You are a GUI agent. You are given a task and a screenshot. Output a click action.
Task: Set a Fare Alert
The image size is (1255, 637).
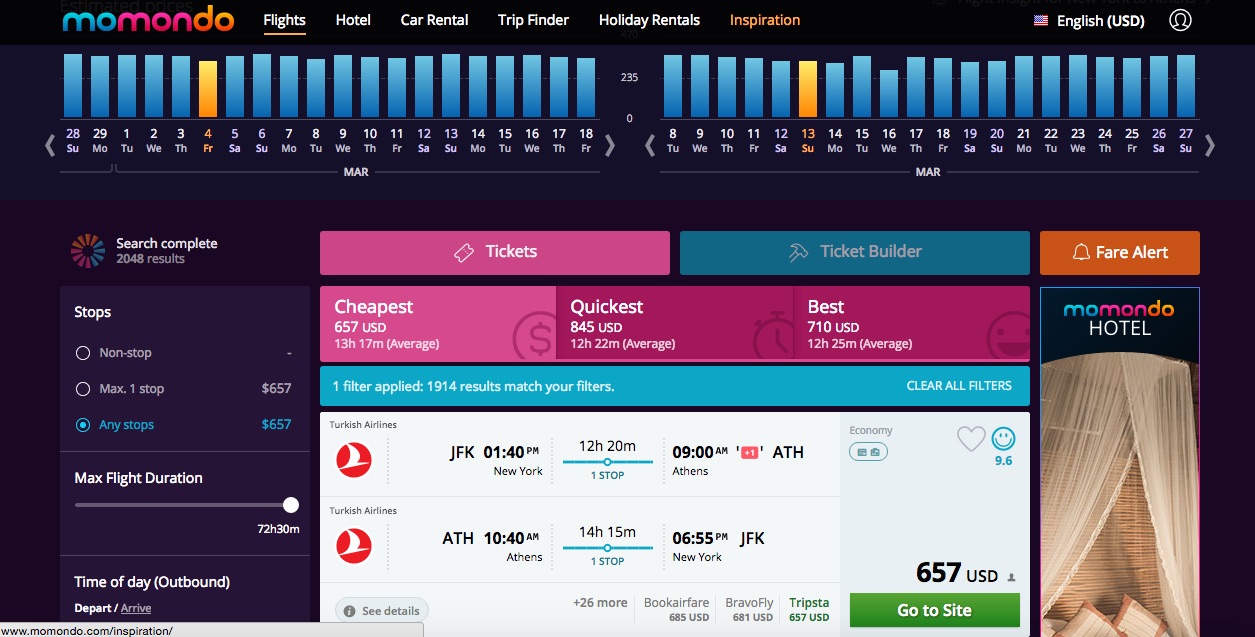coord(1120,252)
